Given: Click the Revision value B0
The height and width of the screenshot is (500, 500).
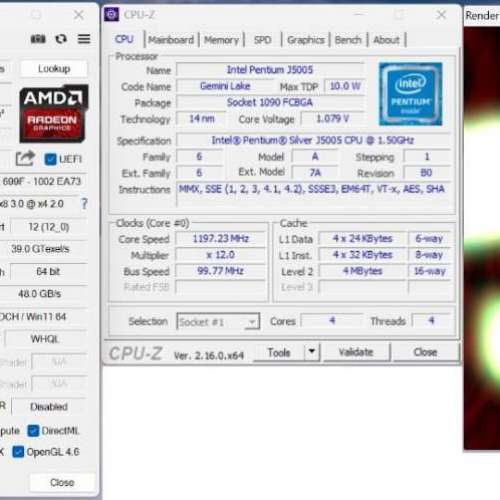Looking at the screenshot, I should tap(426, 172).
